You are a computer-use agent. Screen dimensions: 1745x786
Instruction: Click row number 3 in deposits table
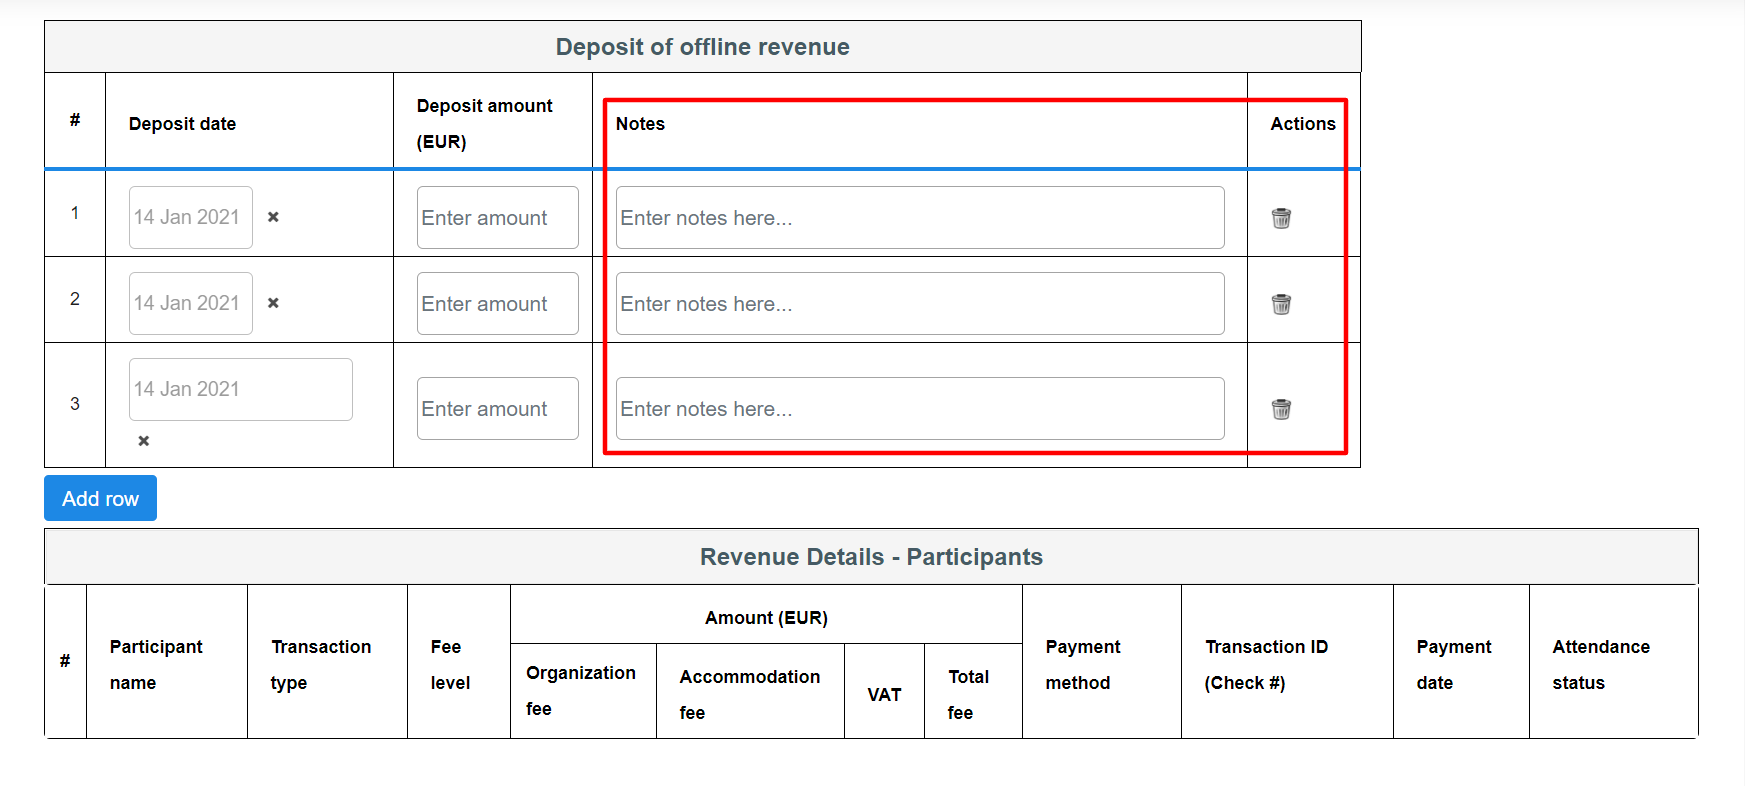(x=75, y=404)
